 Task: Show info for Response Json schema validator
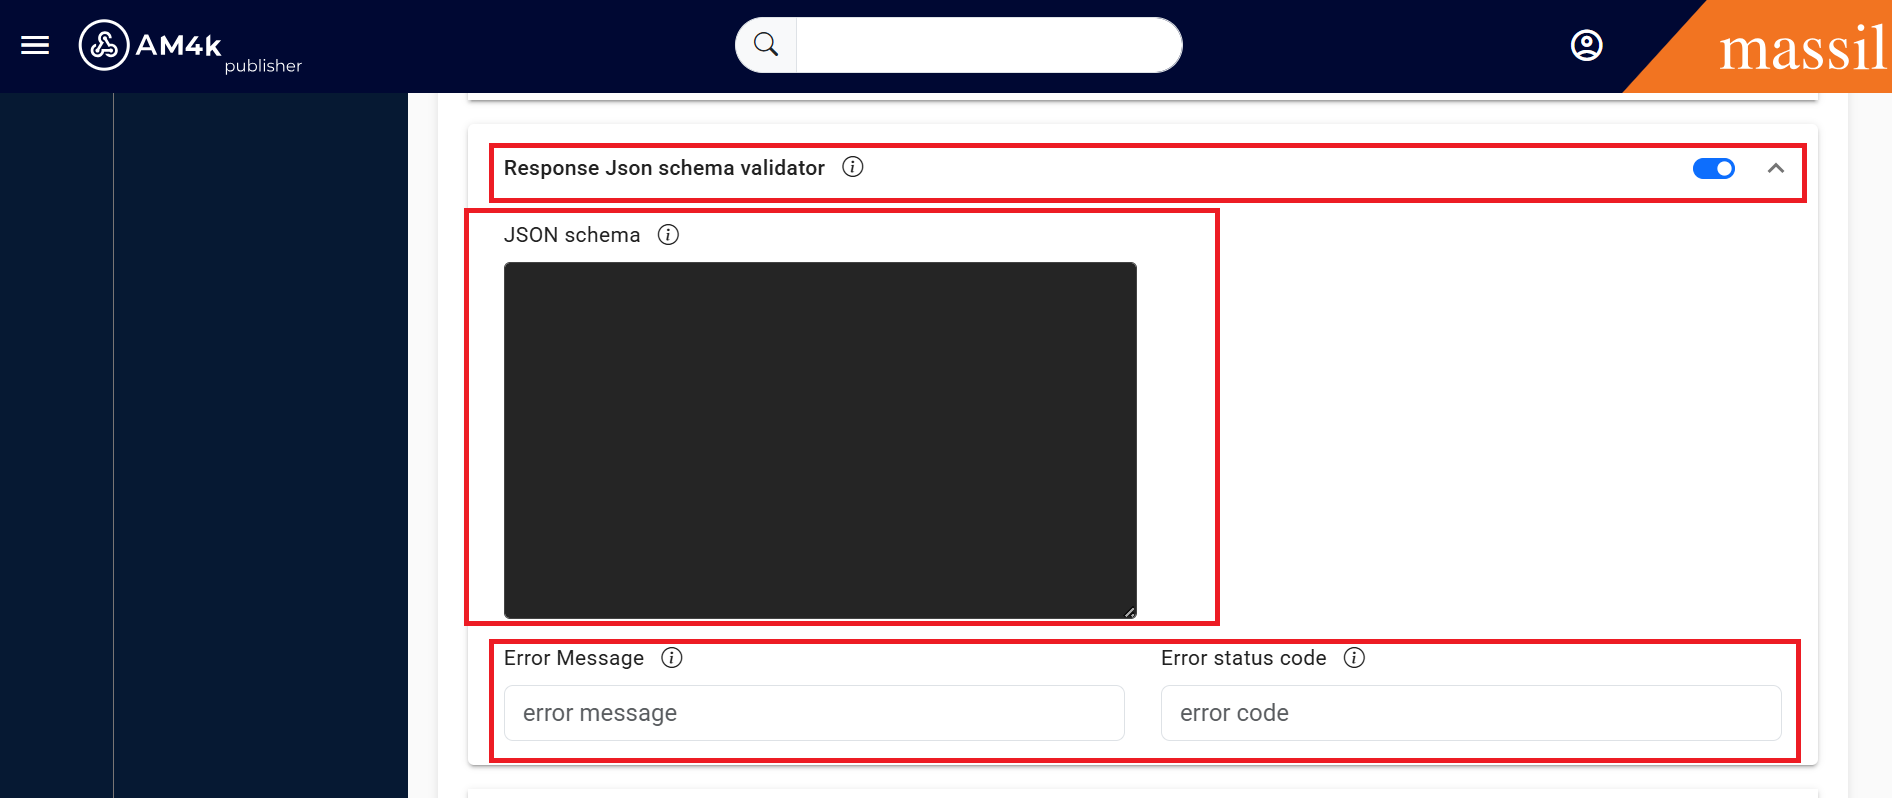[852, 167]
